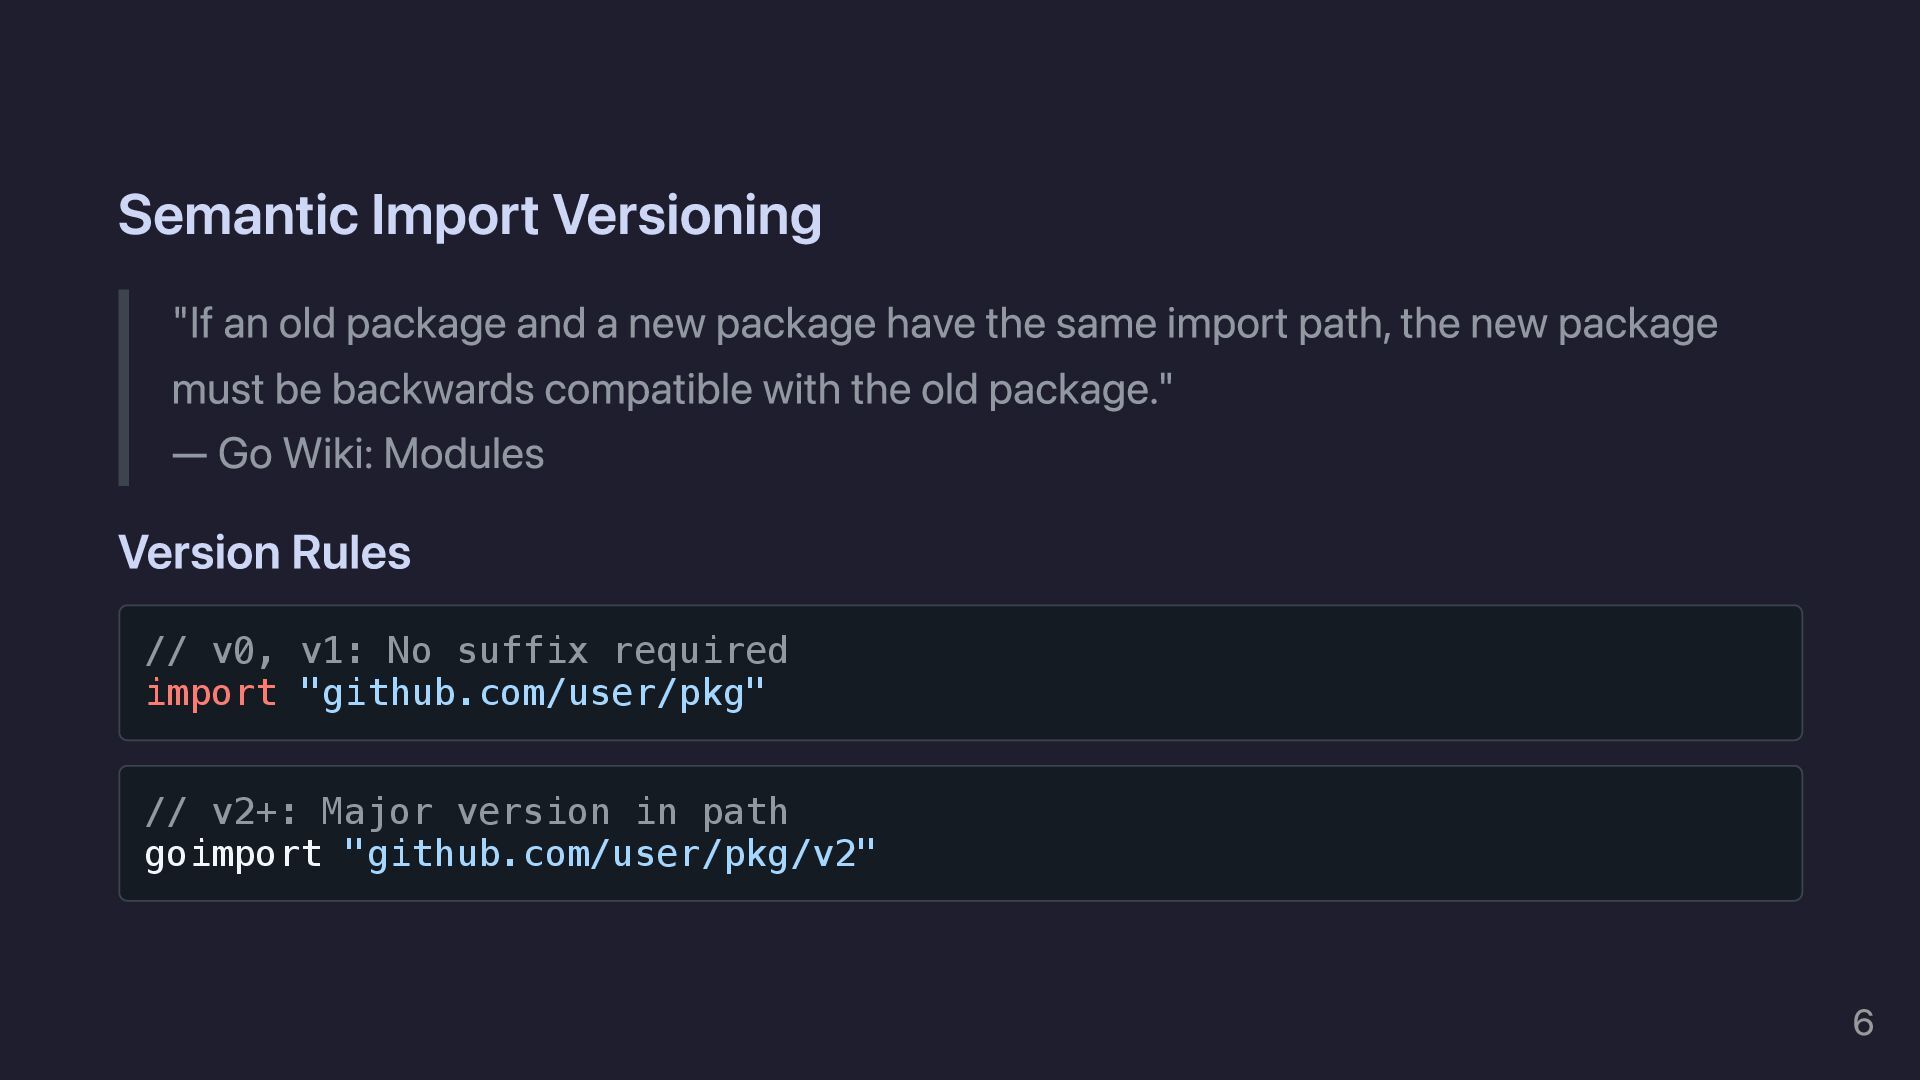This screenshot has height=1080, width=1920.
Task: Click the 'go' text in second code block
Action: tap(165, 855)
